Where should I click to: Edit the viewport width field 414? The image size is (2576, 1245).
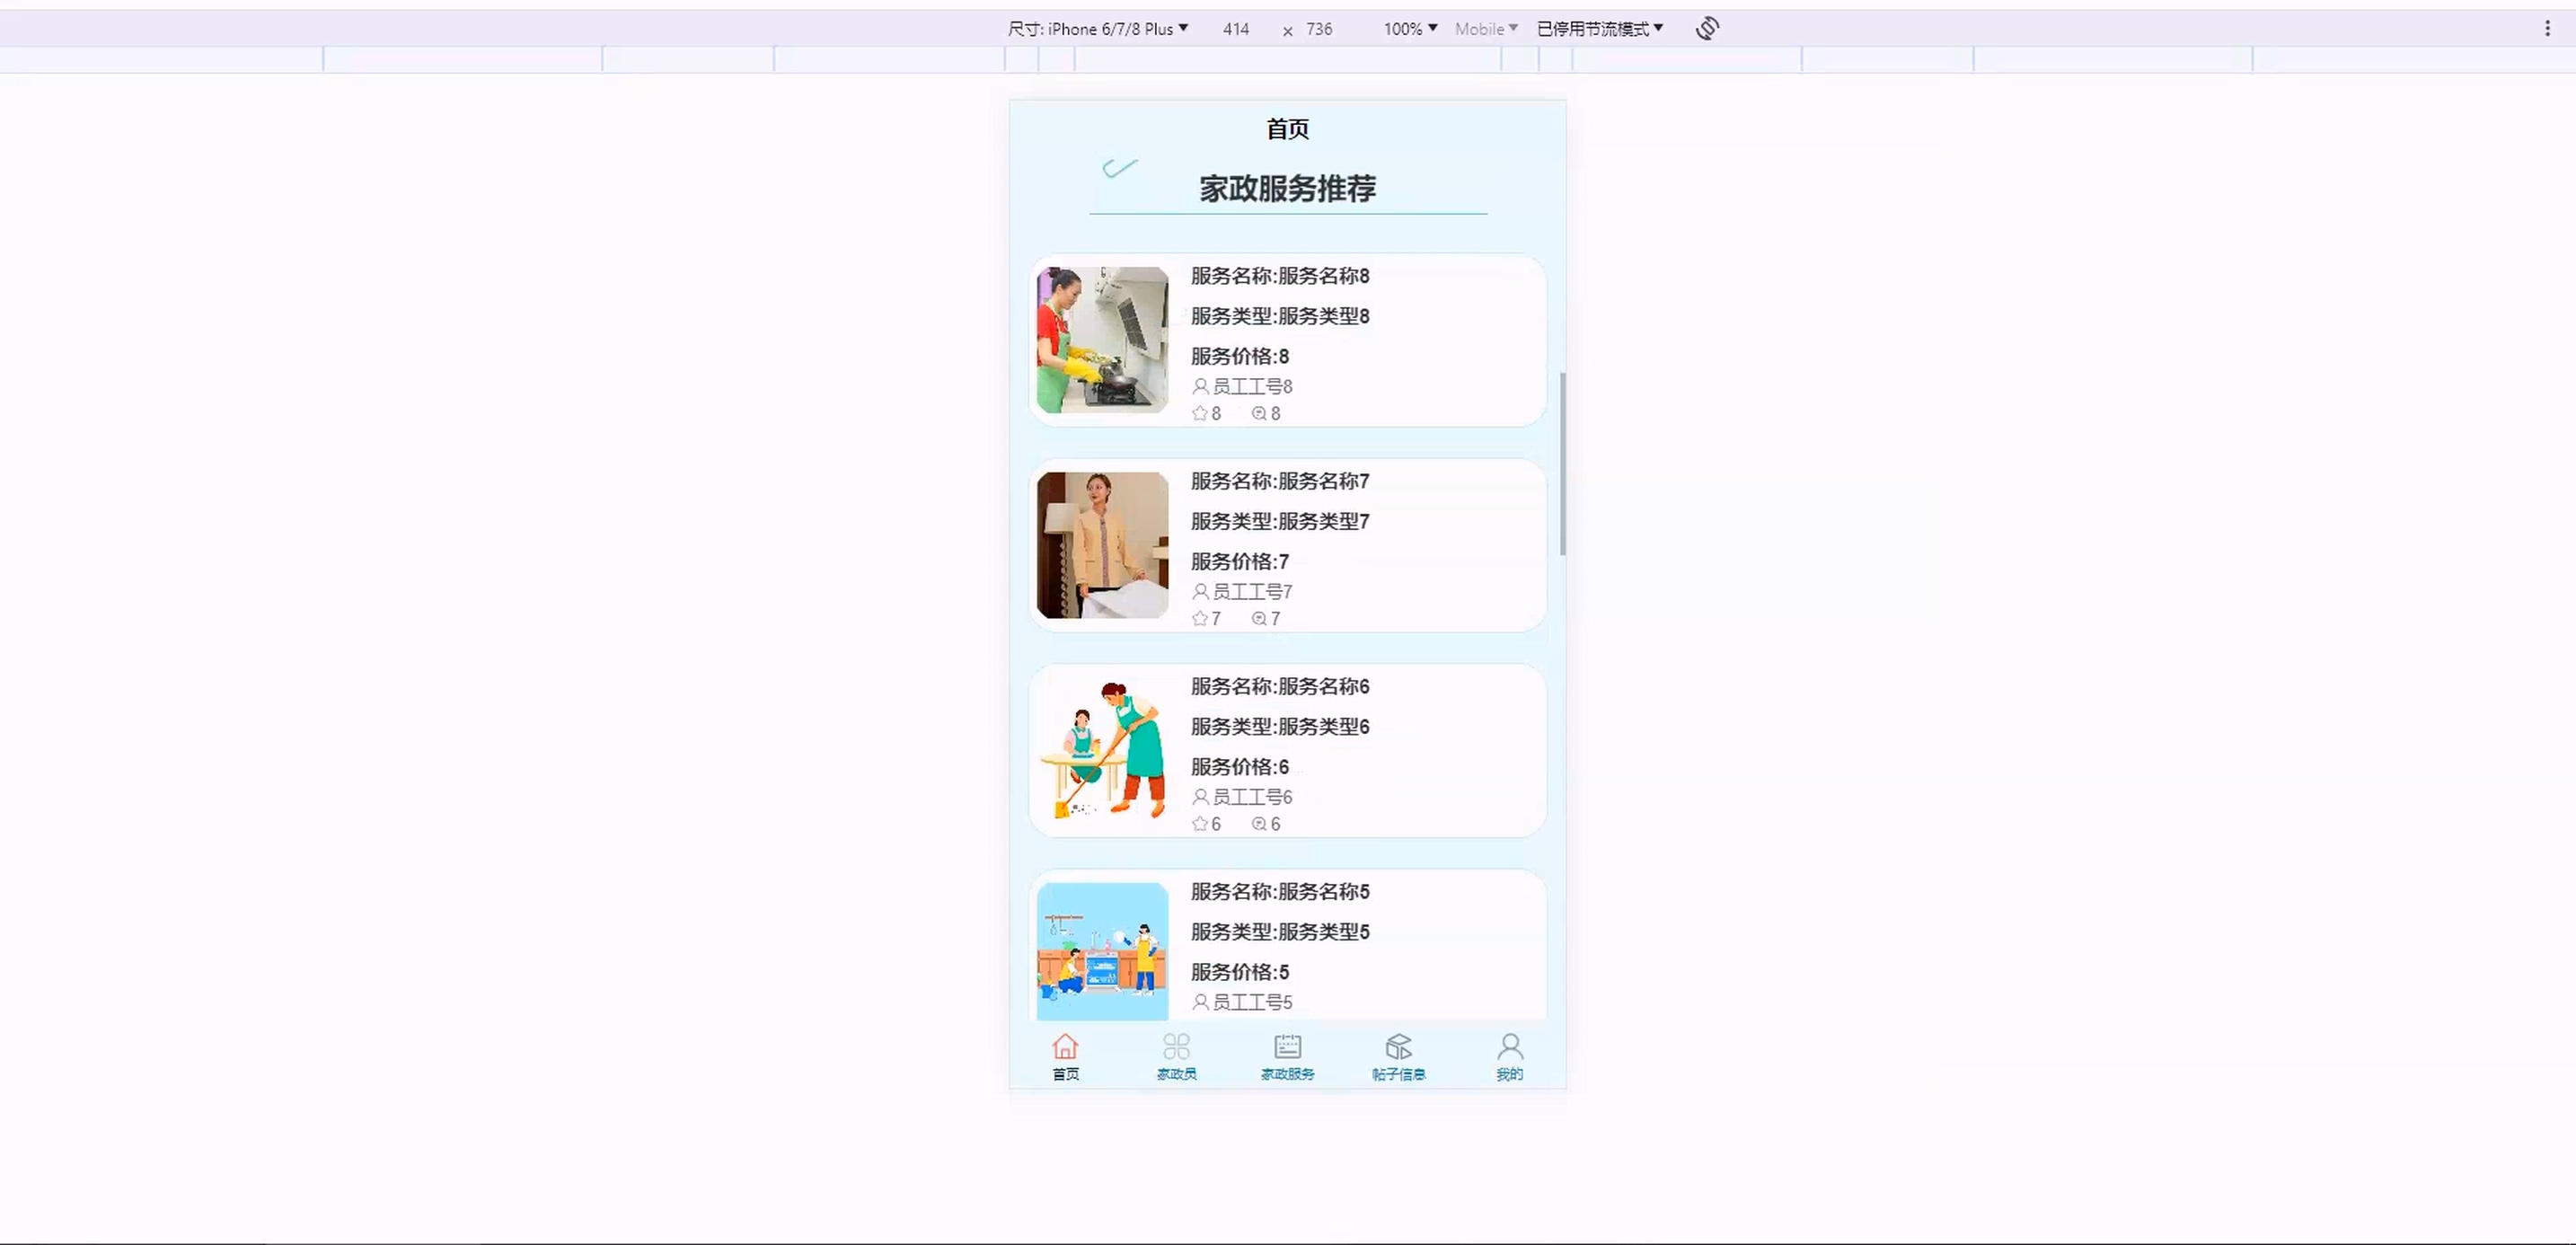pyautogui.click(x=1236, y=29)
